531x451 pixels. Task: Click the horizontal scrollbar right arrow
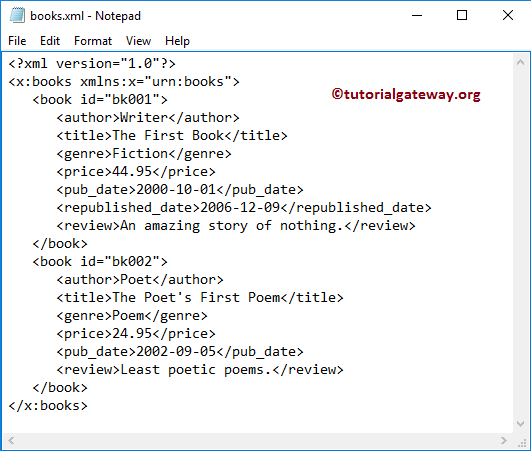[x=504, y=440]
